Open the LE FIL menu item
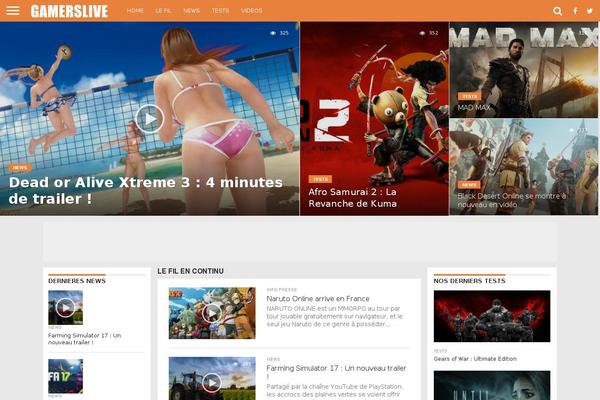Viewport: 600px width, 400px height. point(163,11)
